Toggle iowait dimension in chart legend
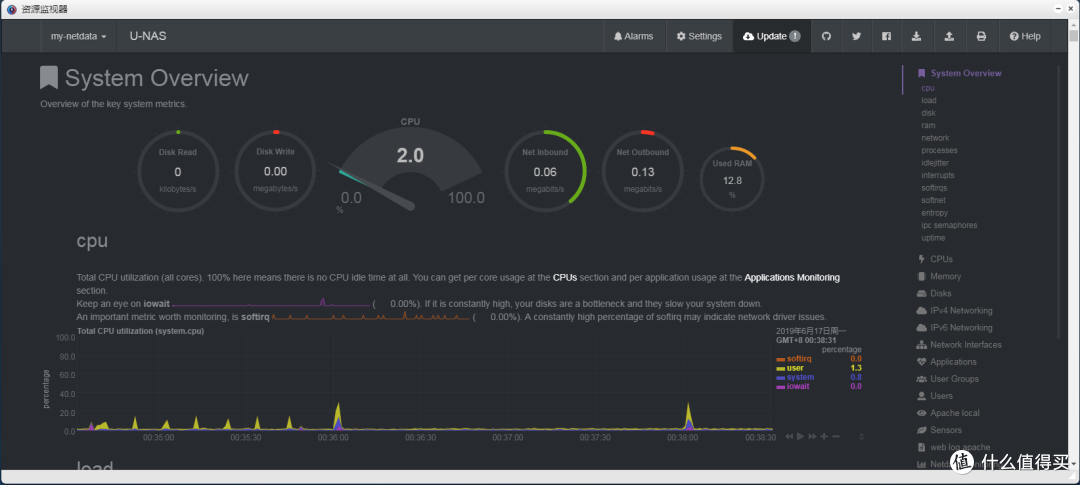The height and width of the screenshot is (485, 1080). click(798, 386)
